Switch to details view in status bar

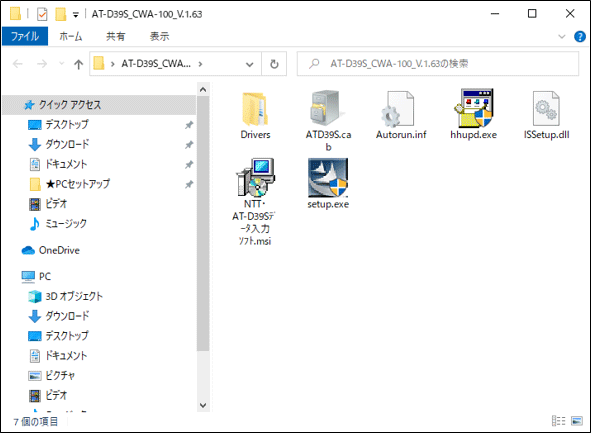tap(559, 421)
